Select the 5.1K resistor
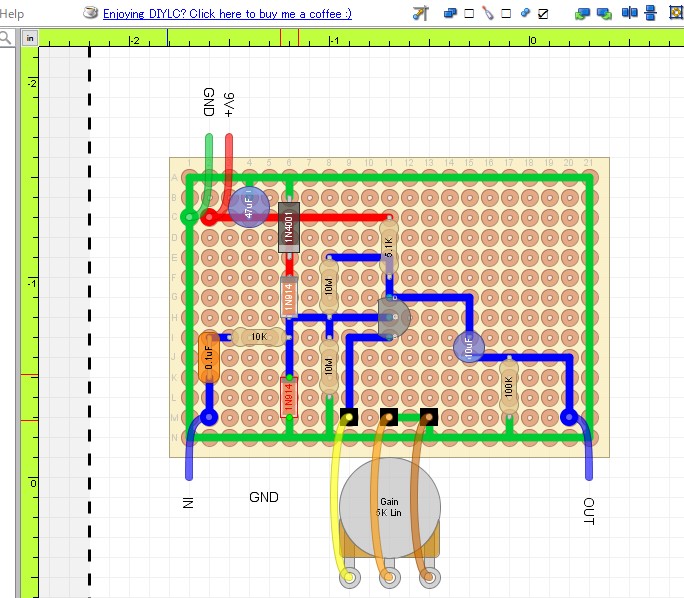This screenshot has width=684, height=598. tap(389, 247)
